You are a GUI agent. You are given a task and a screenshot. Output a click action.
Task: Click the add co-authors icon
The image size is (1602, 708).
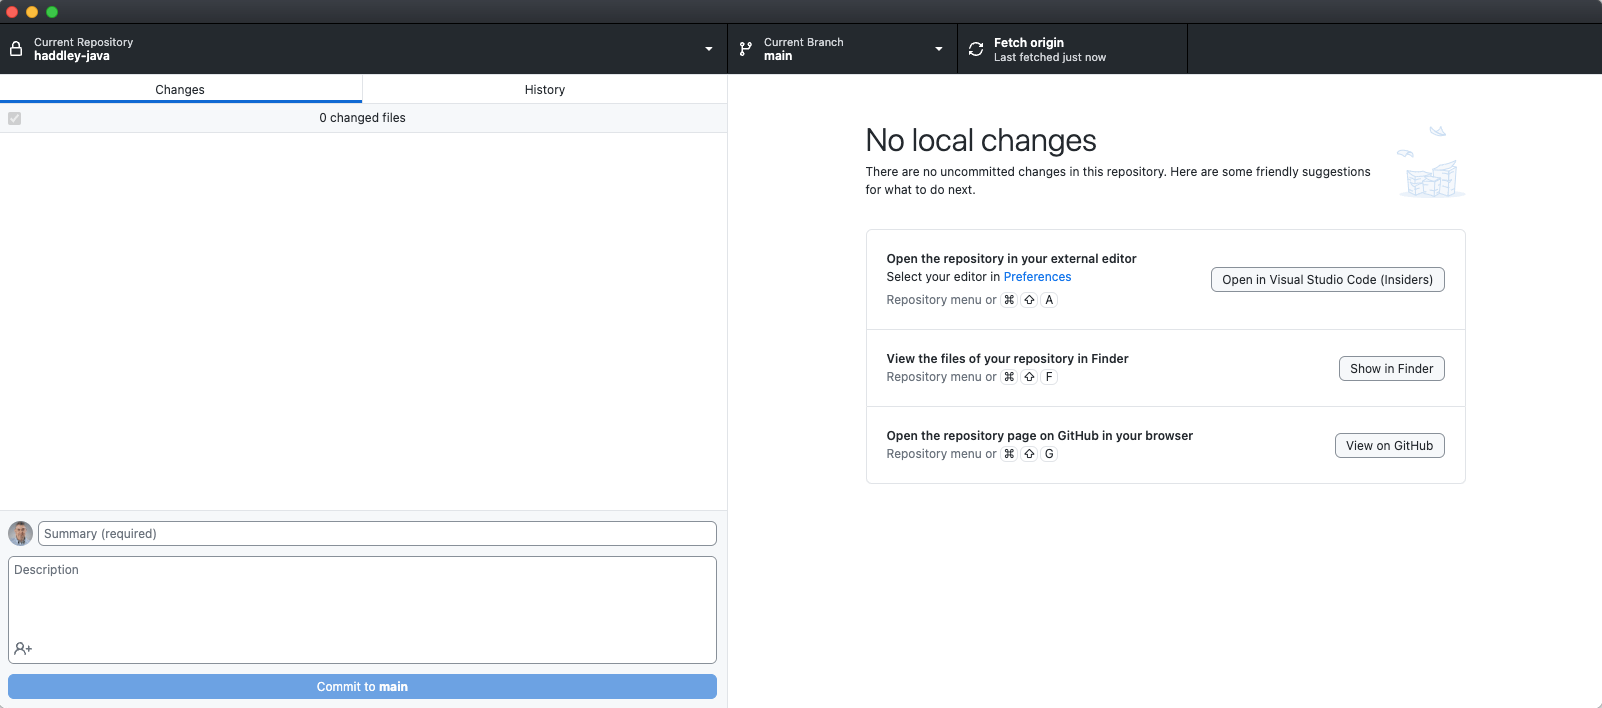tap(23, 649)
